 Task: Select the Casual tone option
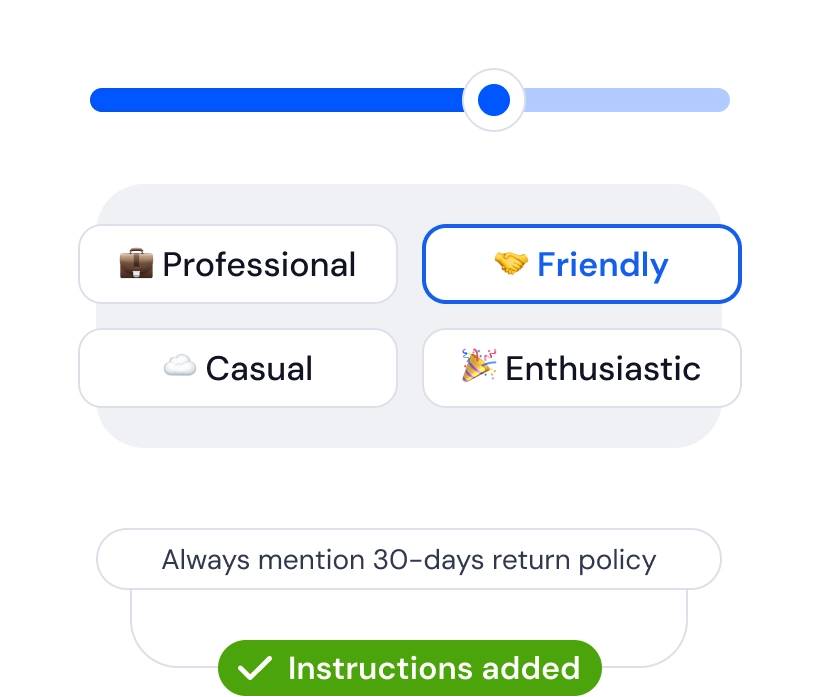coord(237,368)
